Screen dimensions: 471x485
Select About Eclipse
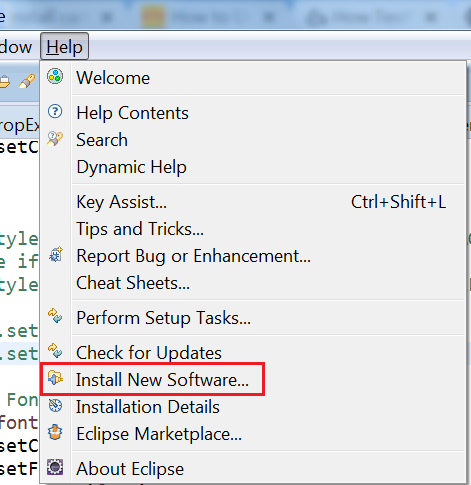tap(252, 468)
